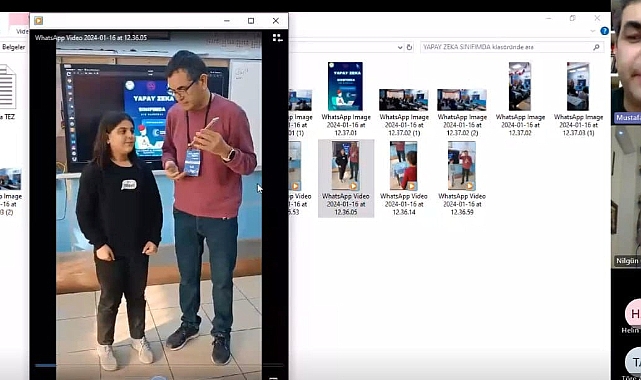This screenshot has width=641, height=380.
Task: Select WhatsApp Video at 12.36.59
Action: click(462, 178)
